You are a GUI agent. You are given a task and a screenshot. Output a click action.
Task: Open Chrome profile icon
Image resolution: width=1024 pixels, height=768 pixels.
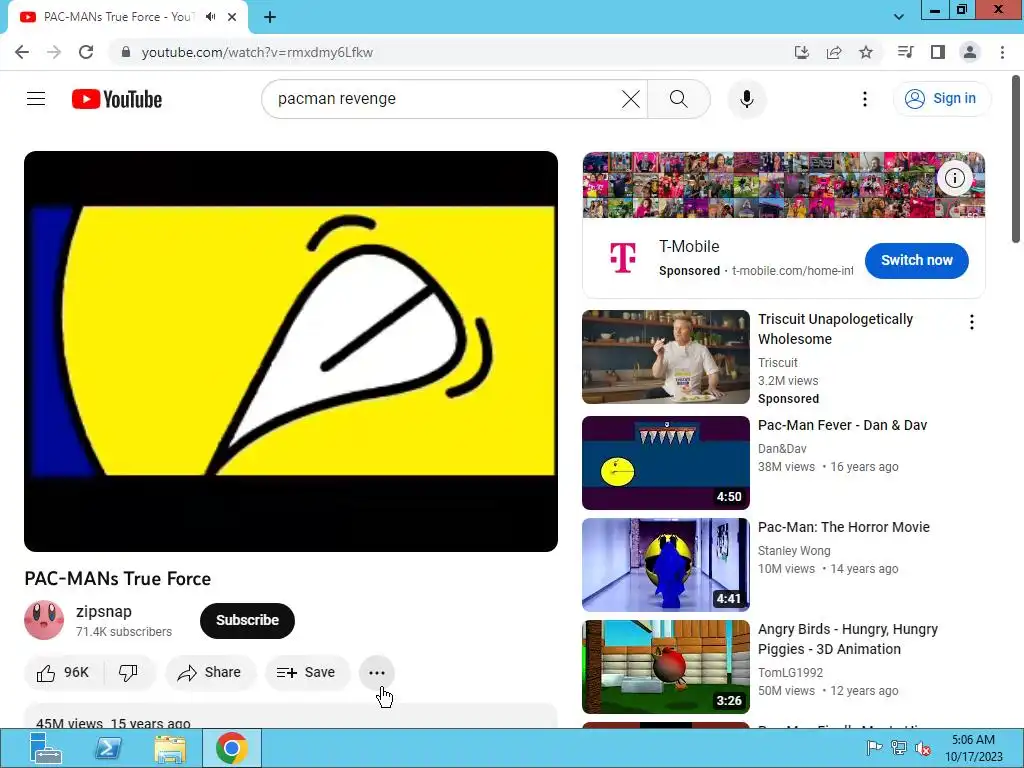click(970, 52)
